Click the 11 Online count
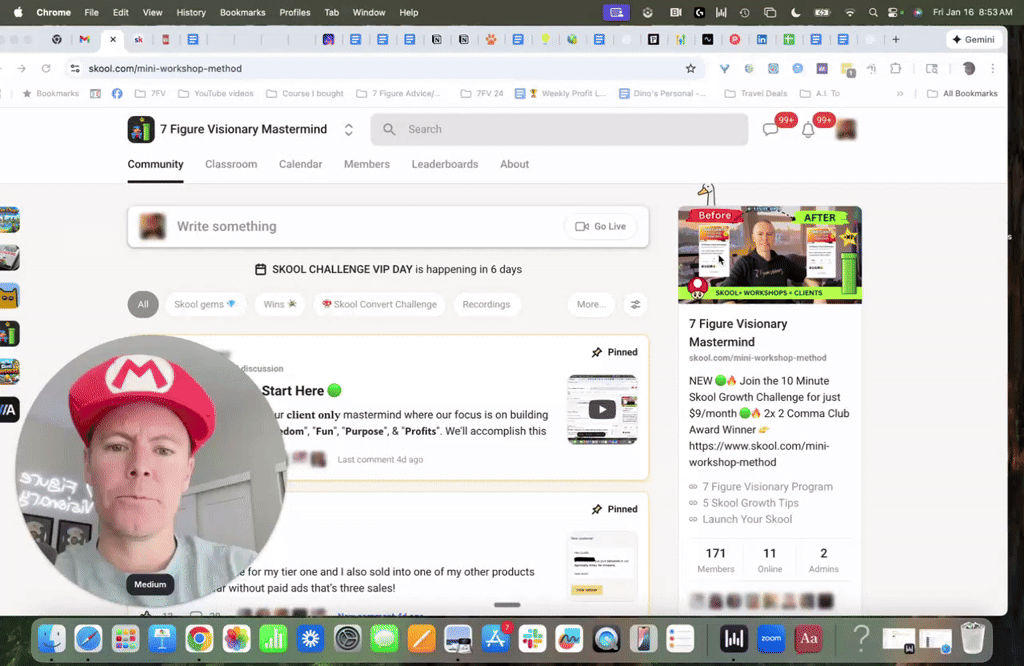 (x=770, y=560)
